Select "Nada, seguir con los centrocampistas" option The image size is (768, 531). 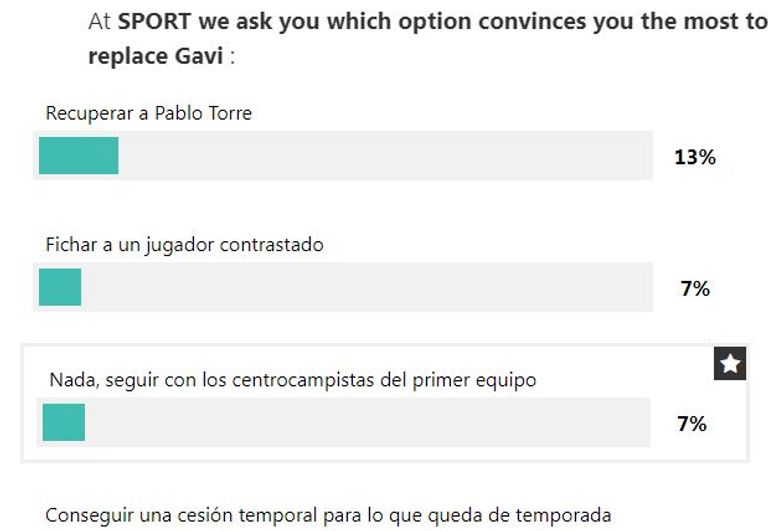coord(293,380)
